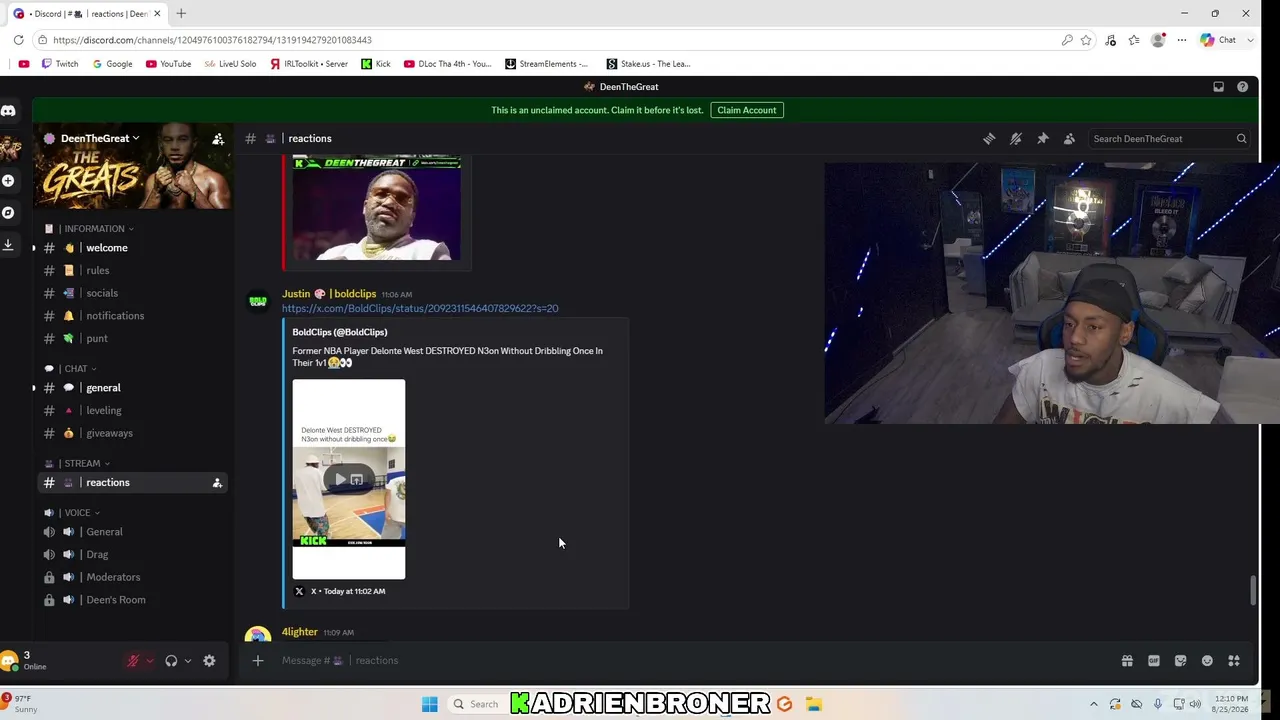1280x720 pixels.
Task: Open User Settings gear icon
Action: click(209, 661)
